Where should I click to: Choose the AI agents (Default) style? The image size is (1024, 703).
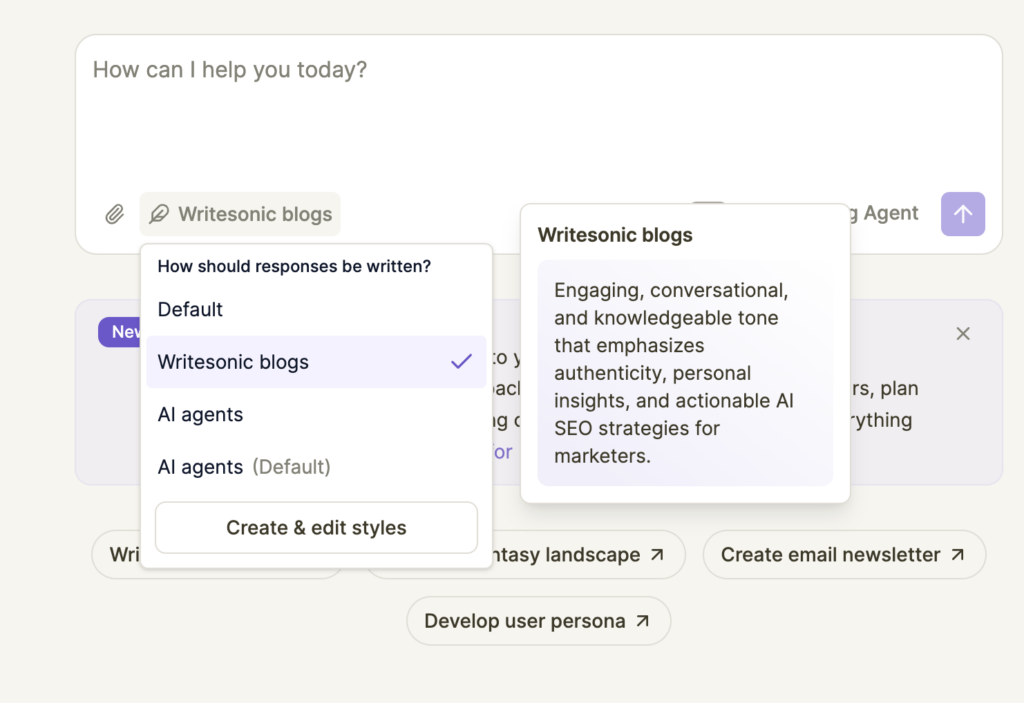(316, 466)
